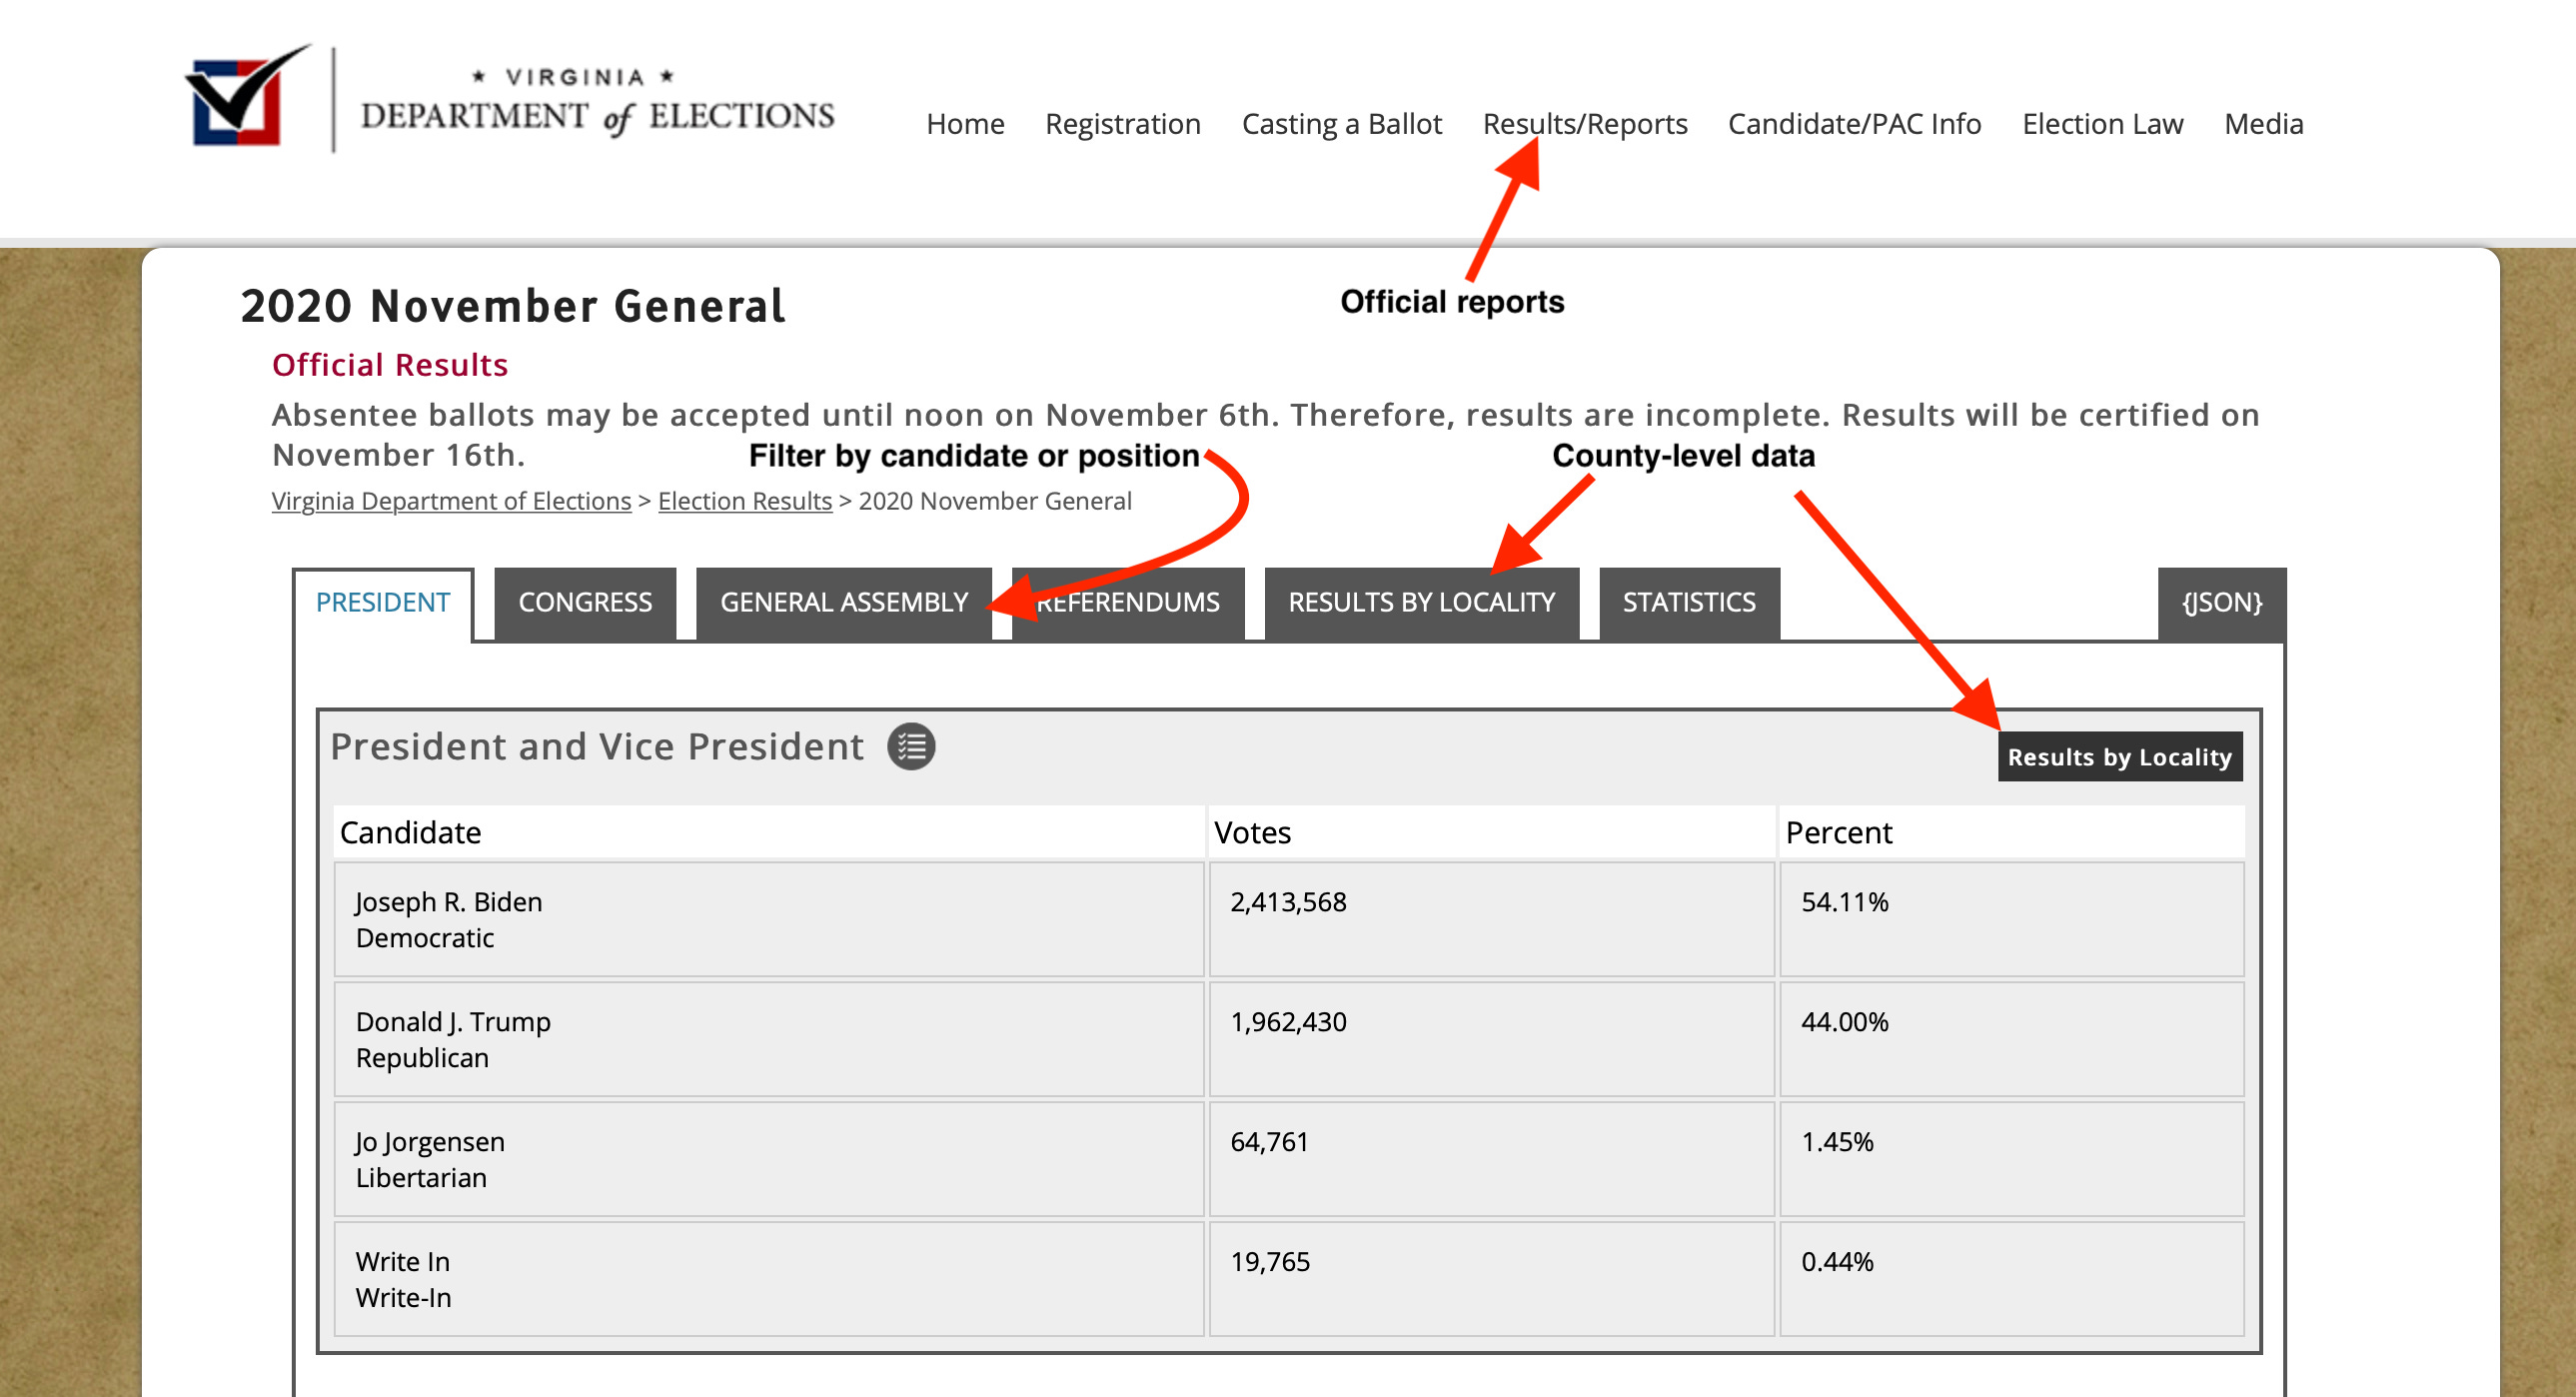The height and width of the screenshot is (1397, 2576).
Task: Click the Percent column header
Action: pyautogui.click(x=2011, y=832)
